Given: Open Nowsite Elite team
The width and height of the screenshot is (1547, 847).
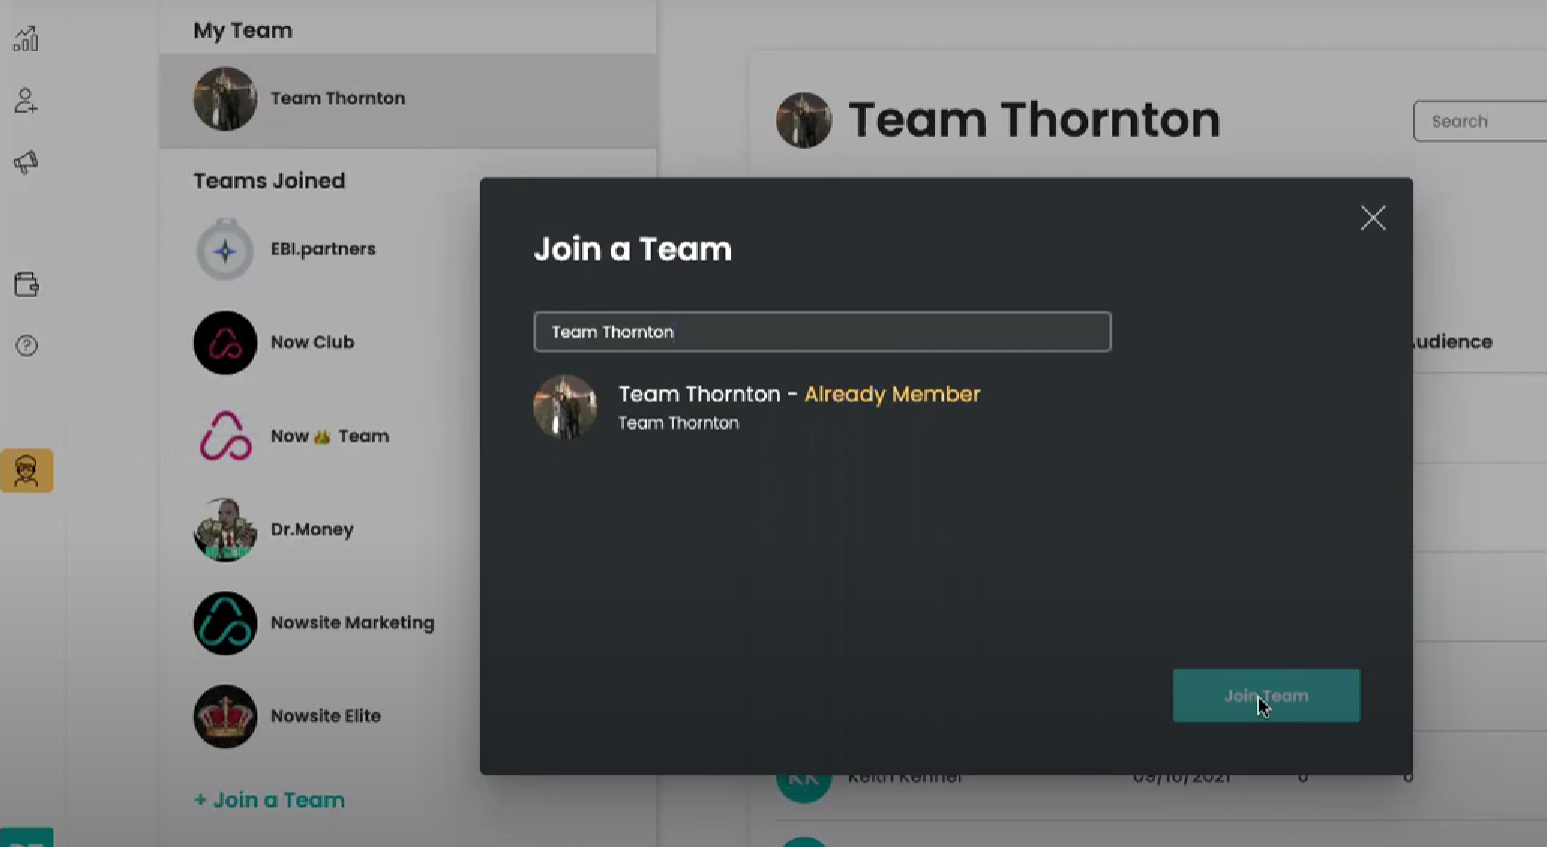Looking at the screenshot, I should (x=325, y=716).
